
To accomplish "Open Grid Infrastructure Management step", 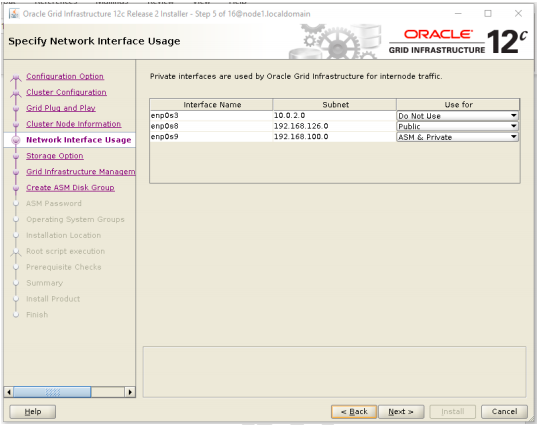I will click(81, 172).
